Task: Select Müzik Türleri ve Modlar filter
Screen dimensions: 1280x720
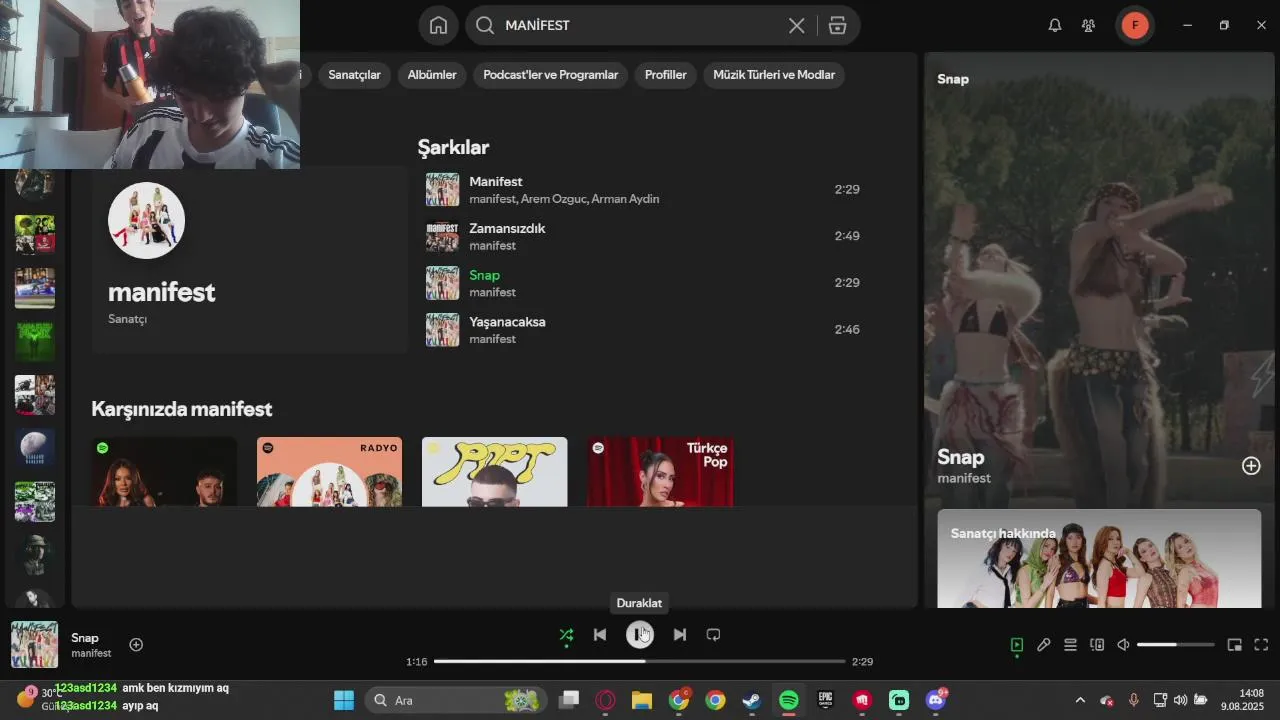Action: pos(774,75)
